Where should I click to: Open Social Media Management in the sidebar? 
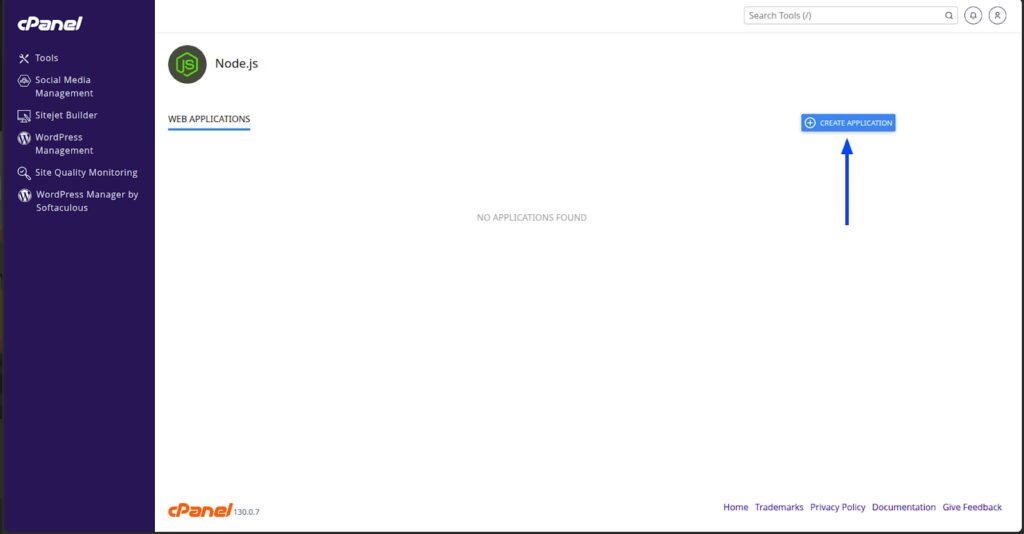[x=64, y=87]
